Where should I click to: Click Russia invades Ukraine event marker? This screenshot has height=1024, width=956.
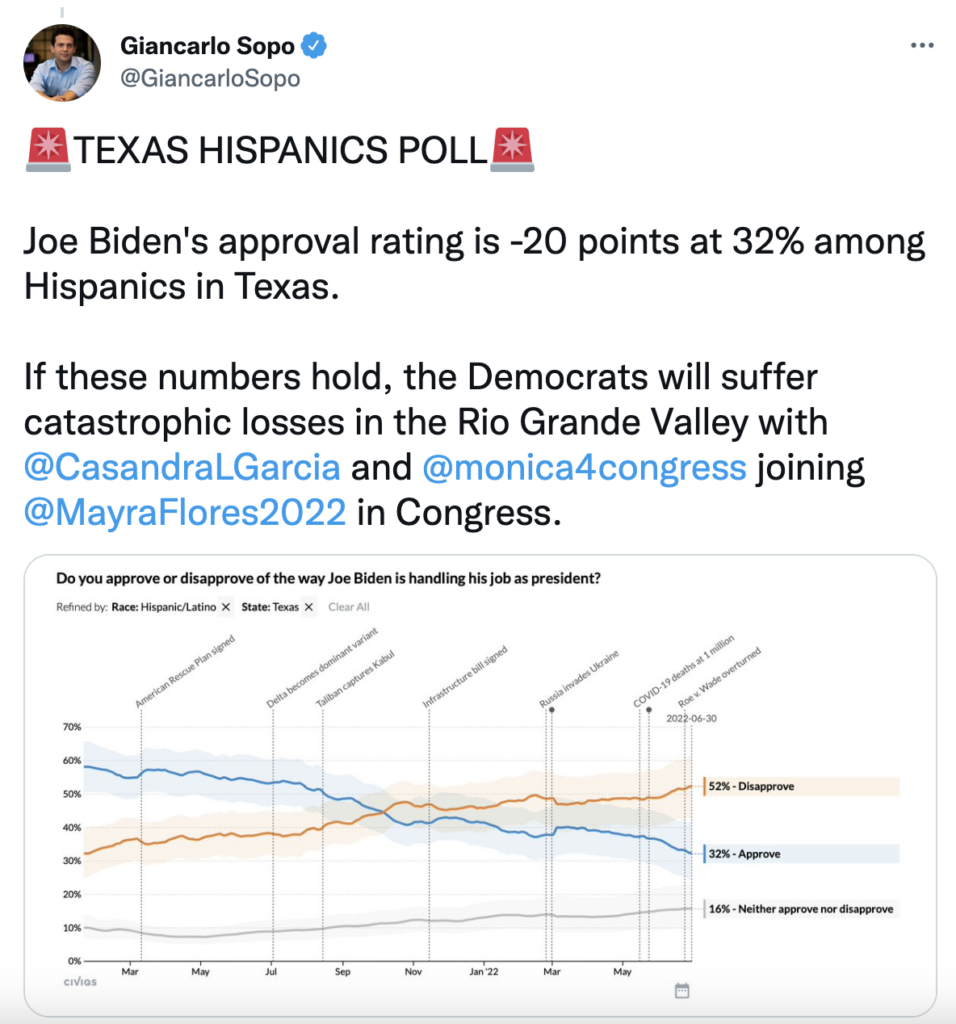pos(551,709)
